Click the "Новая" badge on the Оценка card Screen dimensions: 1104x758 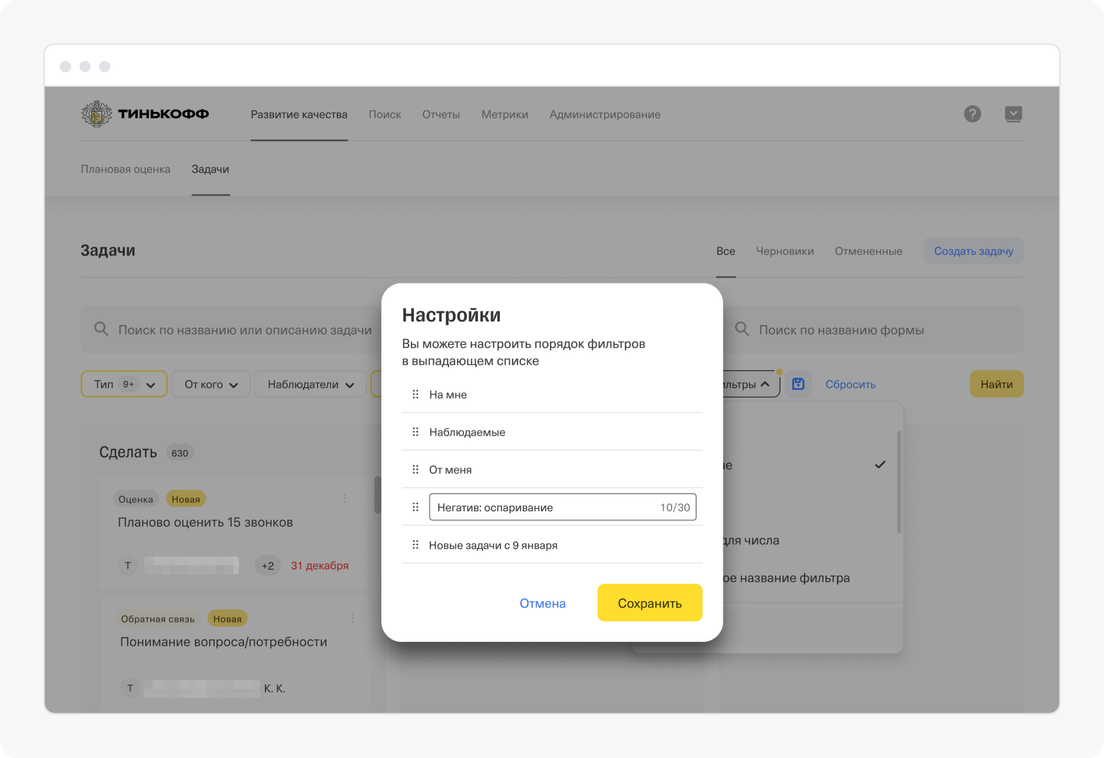(x=185, y=499)
